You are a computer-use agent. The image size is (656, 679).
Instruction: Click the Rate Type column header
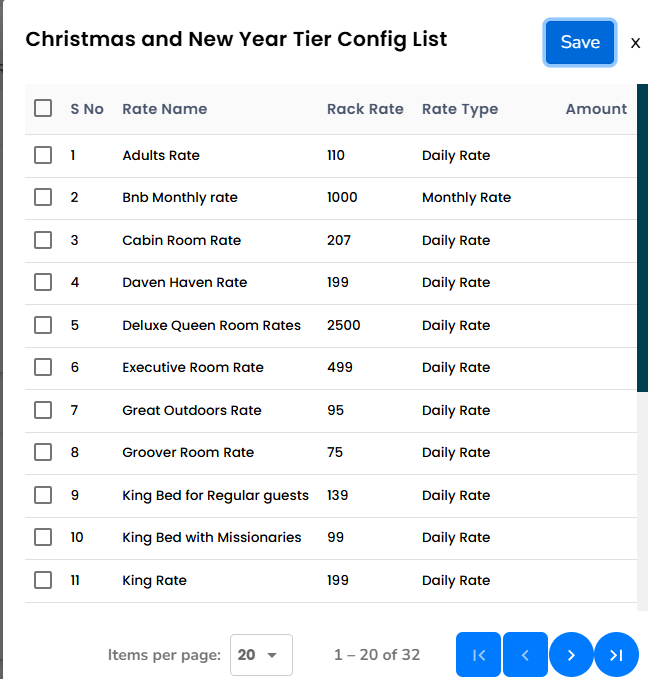coord(460,109)
